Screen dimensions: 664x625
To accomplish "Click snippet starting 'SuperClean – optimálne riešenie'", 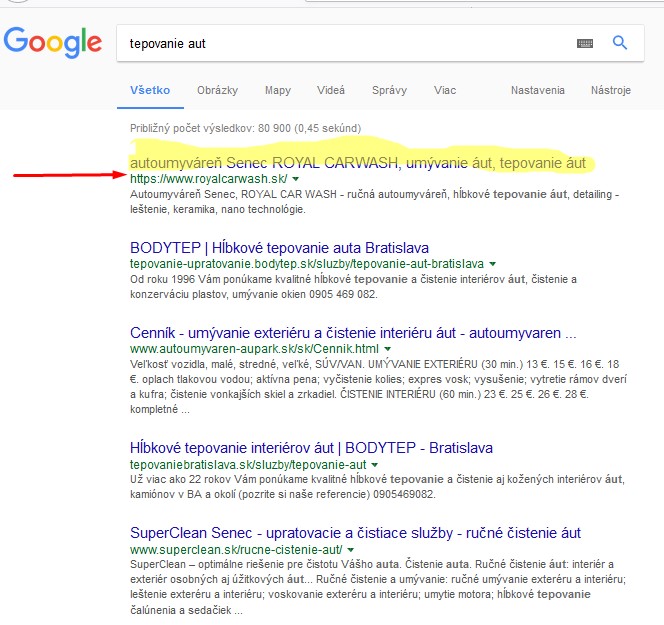I will (378, 587).
